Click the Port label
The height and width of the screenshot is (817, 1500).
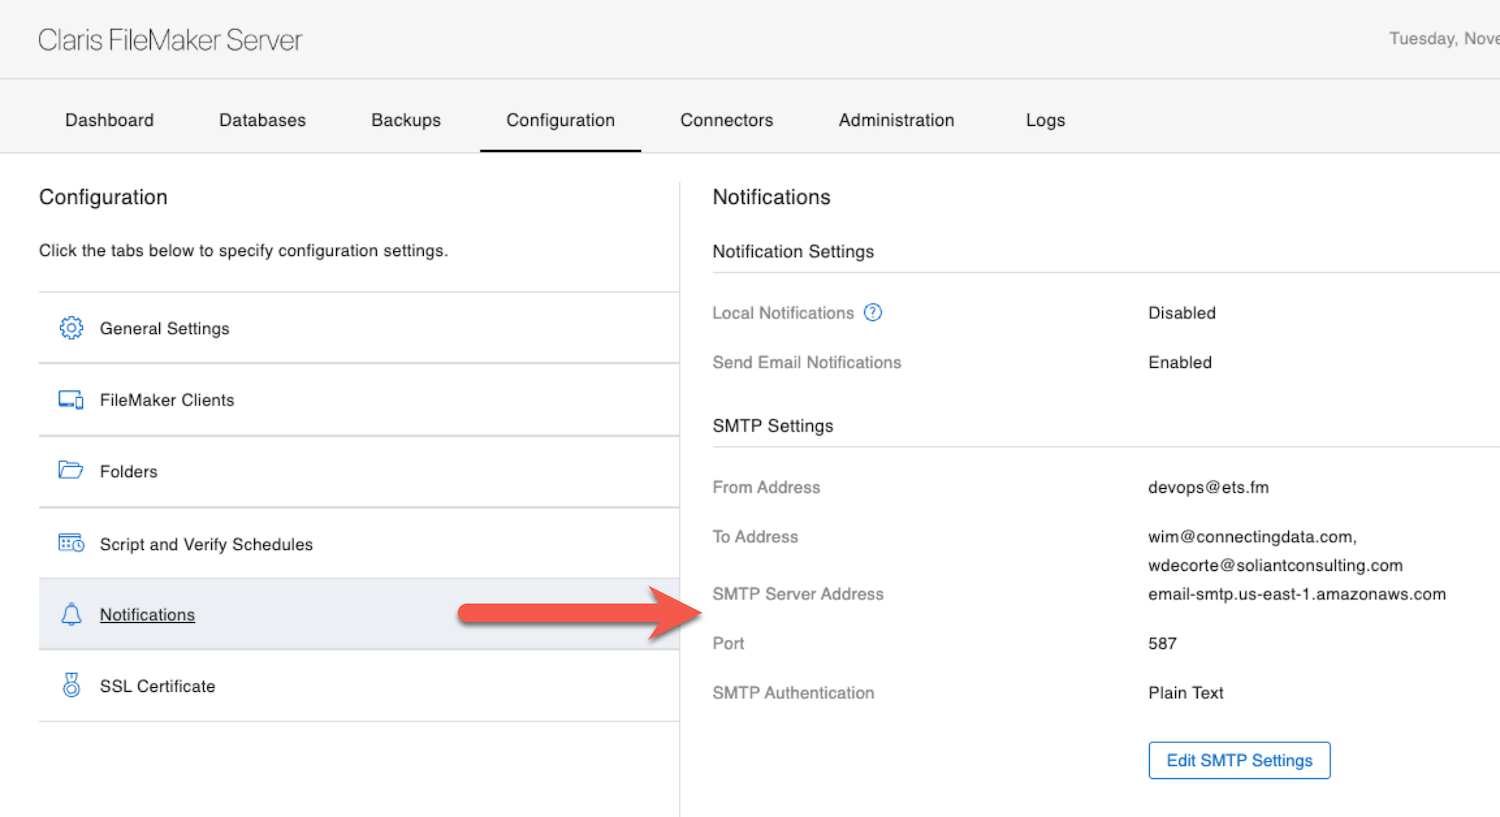tap(728, 643)
